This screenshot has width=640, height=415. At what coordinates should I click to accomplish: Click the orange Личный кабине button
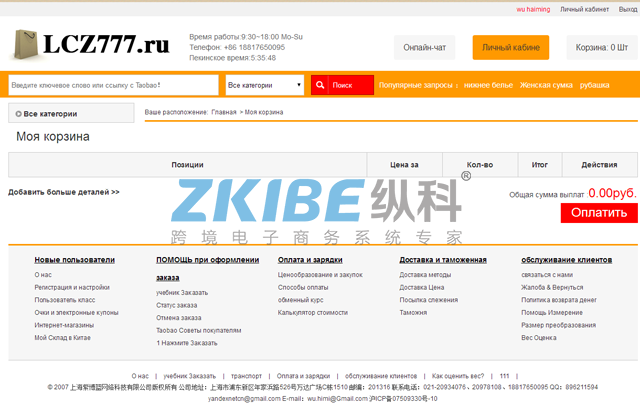coord(511,47)
